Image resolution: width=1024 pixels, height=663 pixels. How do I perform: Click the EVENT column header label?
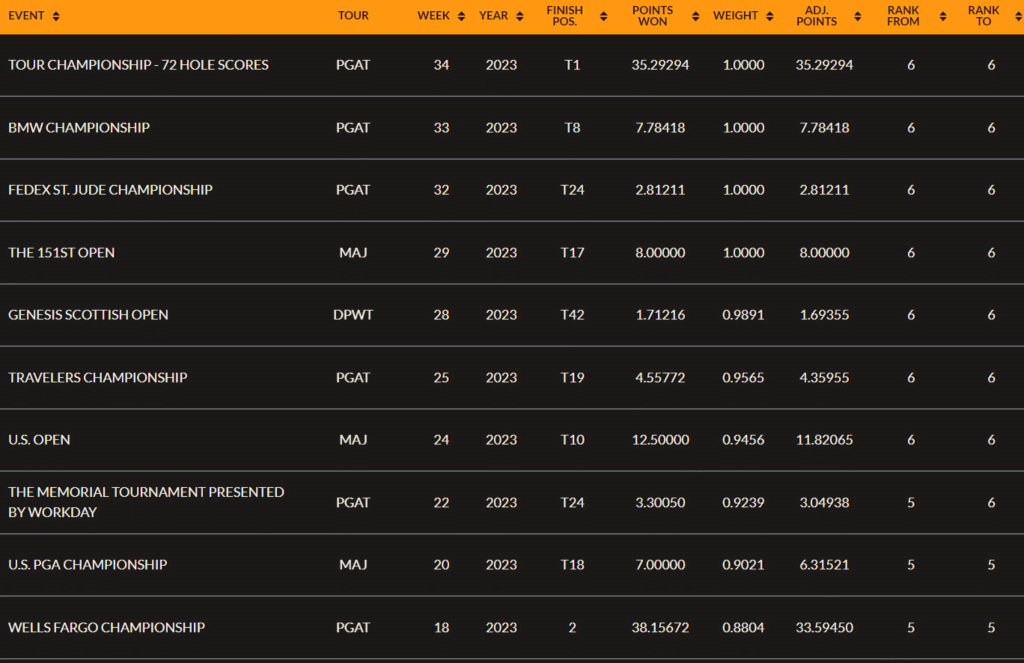point(26,16)
